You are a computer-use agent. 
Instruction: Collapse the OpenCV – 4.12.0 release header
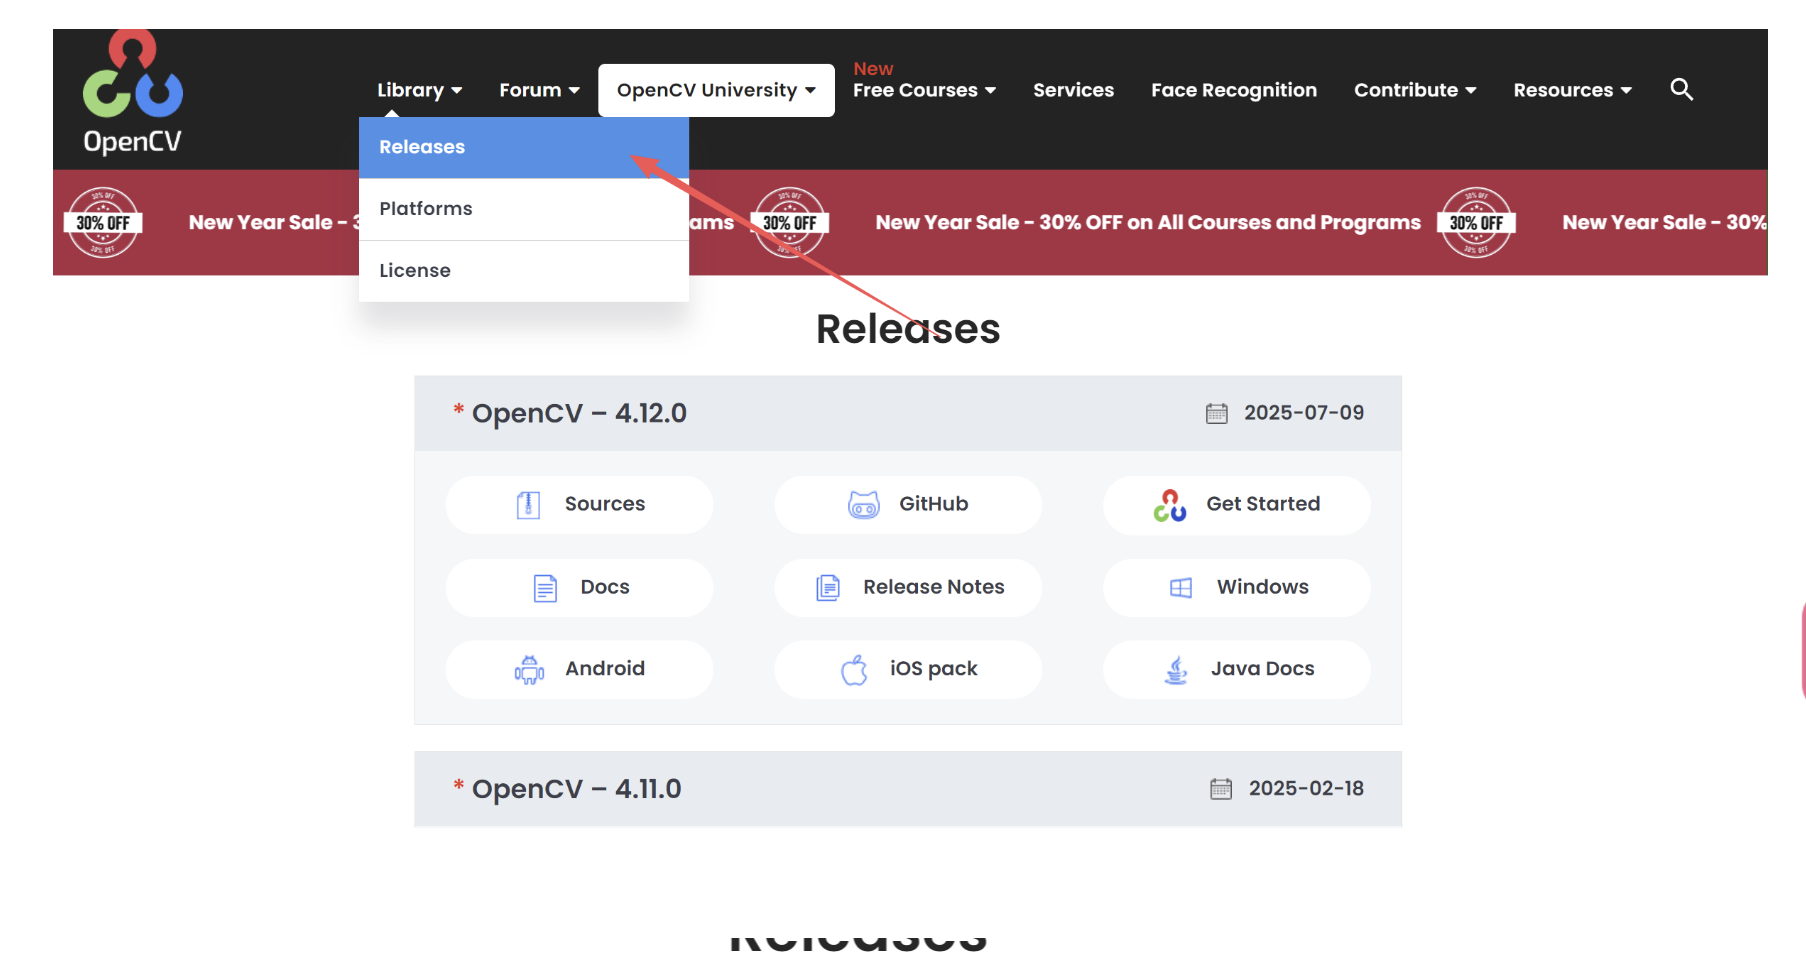tap(908, 413)
